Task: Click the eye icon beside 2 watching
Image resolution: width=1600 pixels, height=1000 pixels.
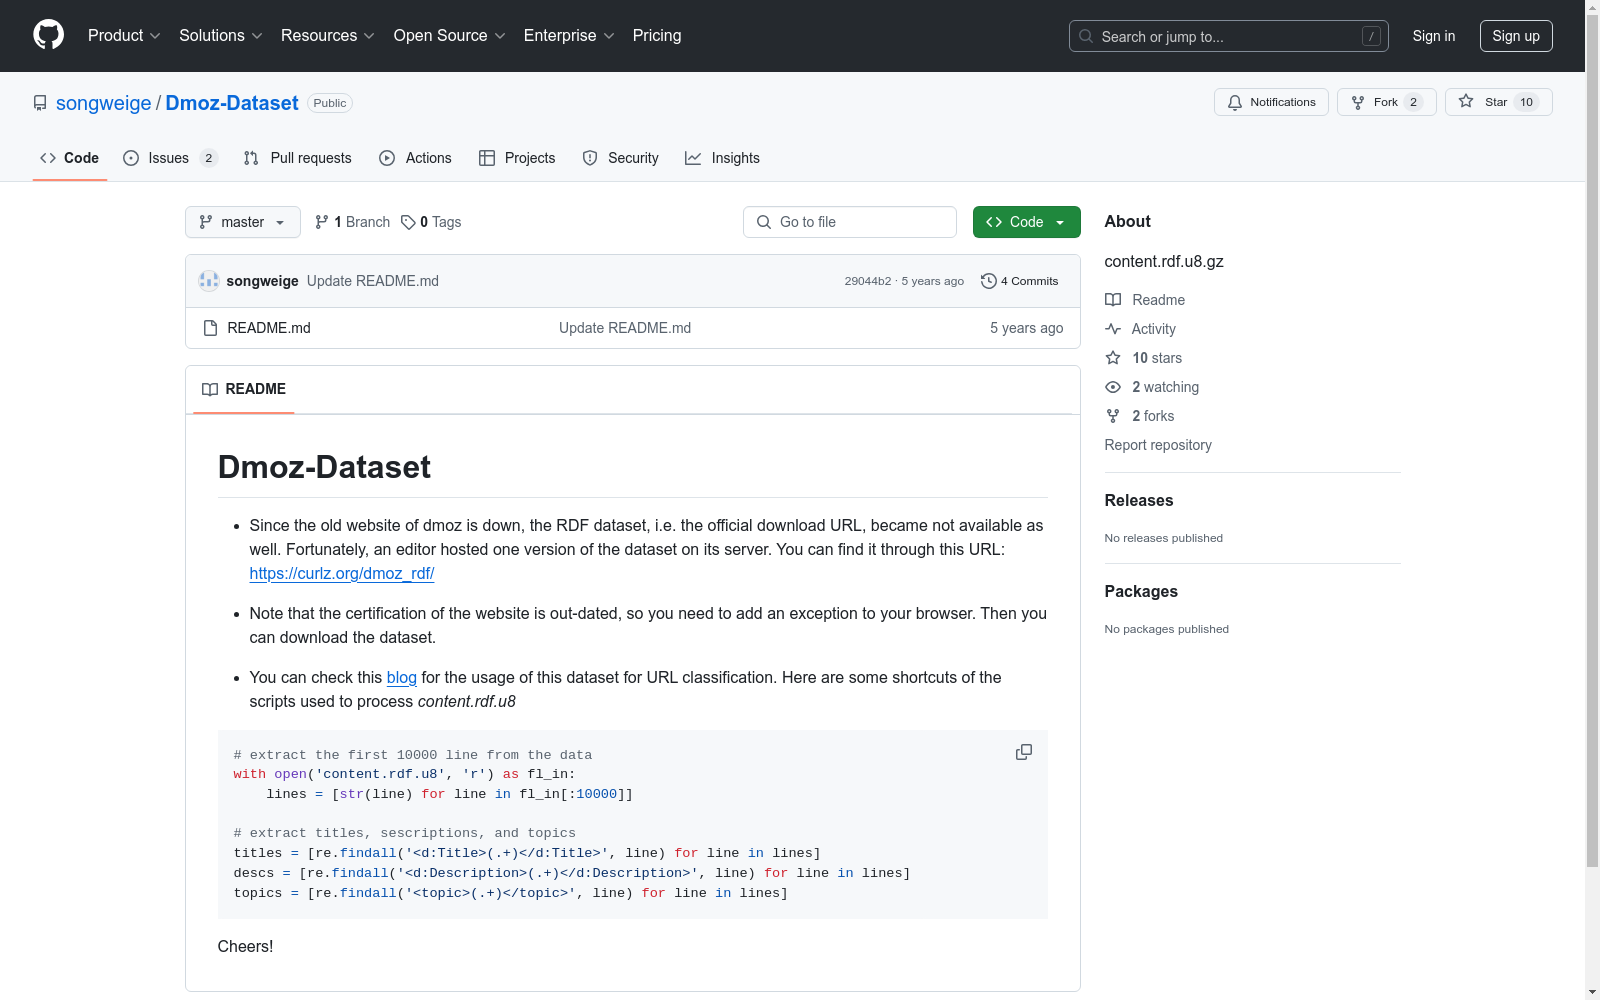Action: 1113,387
